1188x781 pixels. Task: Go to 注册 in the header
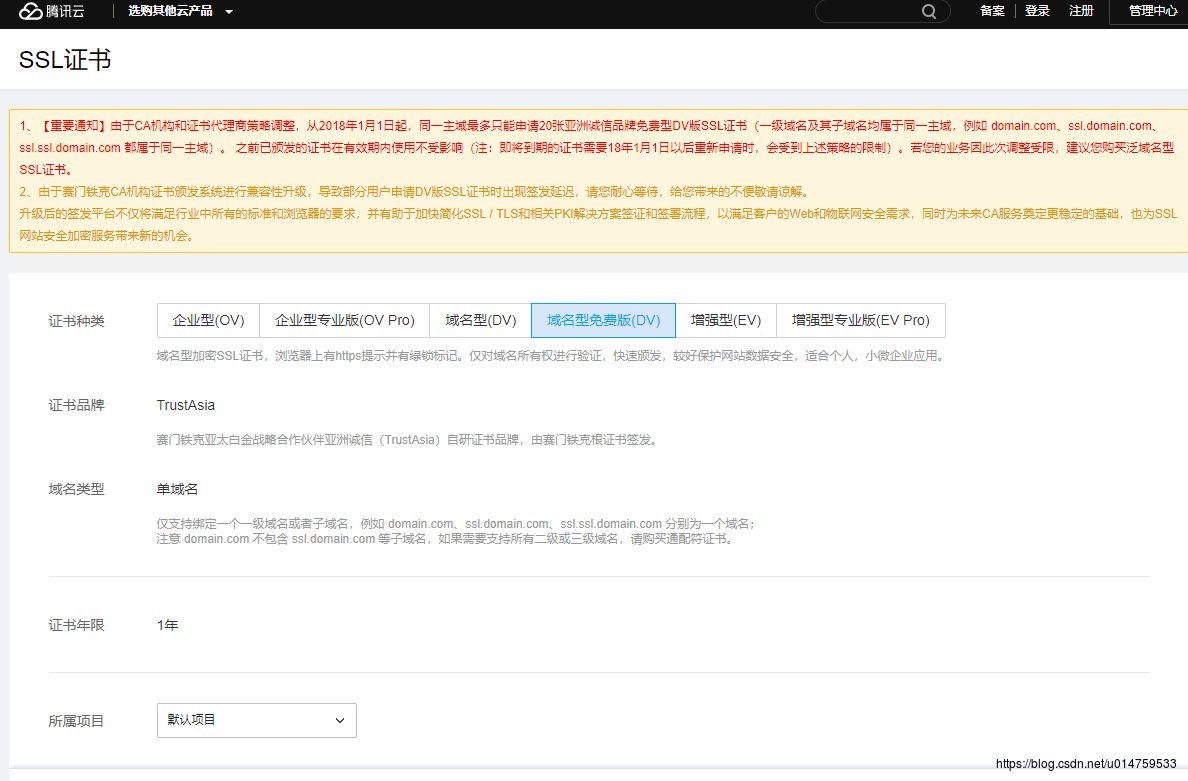coord(1081,11)
